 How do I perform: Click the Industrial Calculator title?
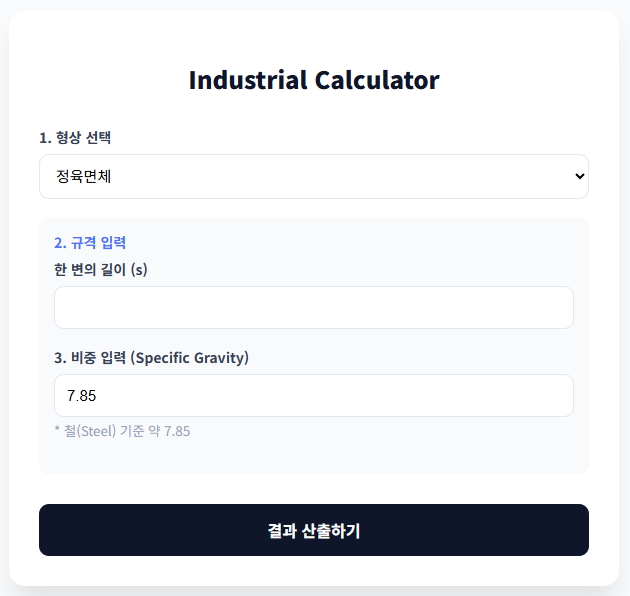pyautogui.click(x=313, y=80)
